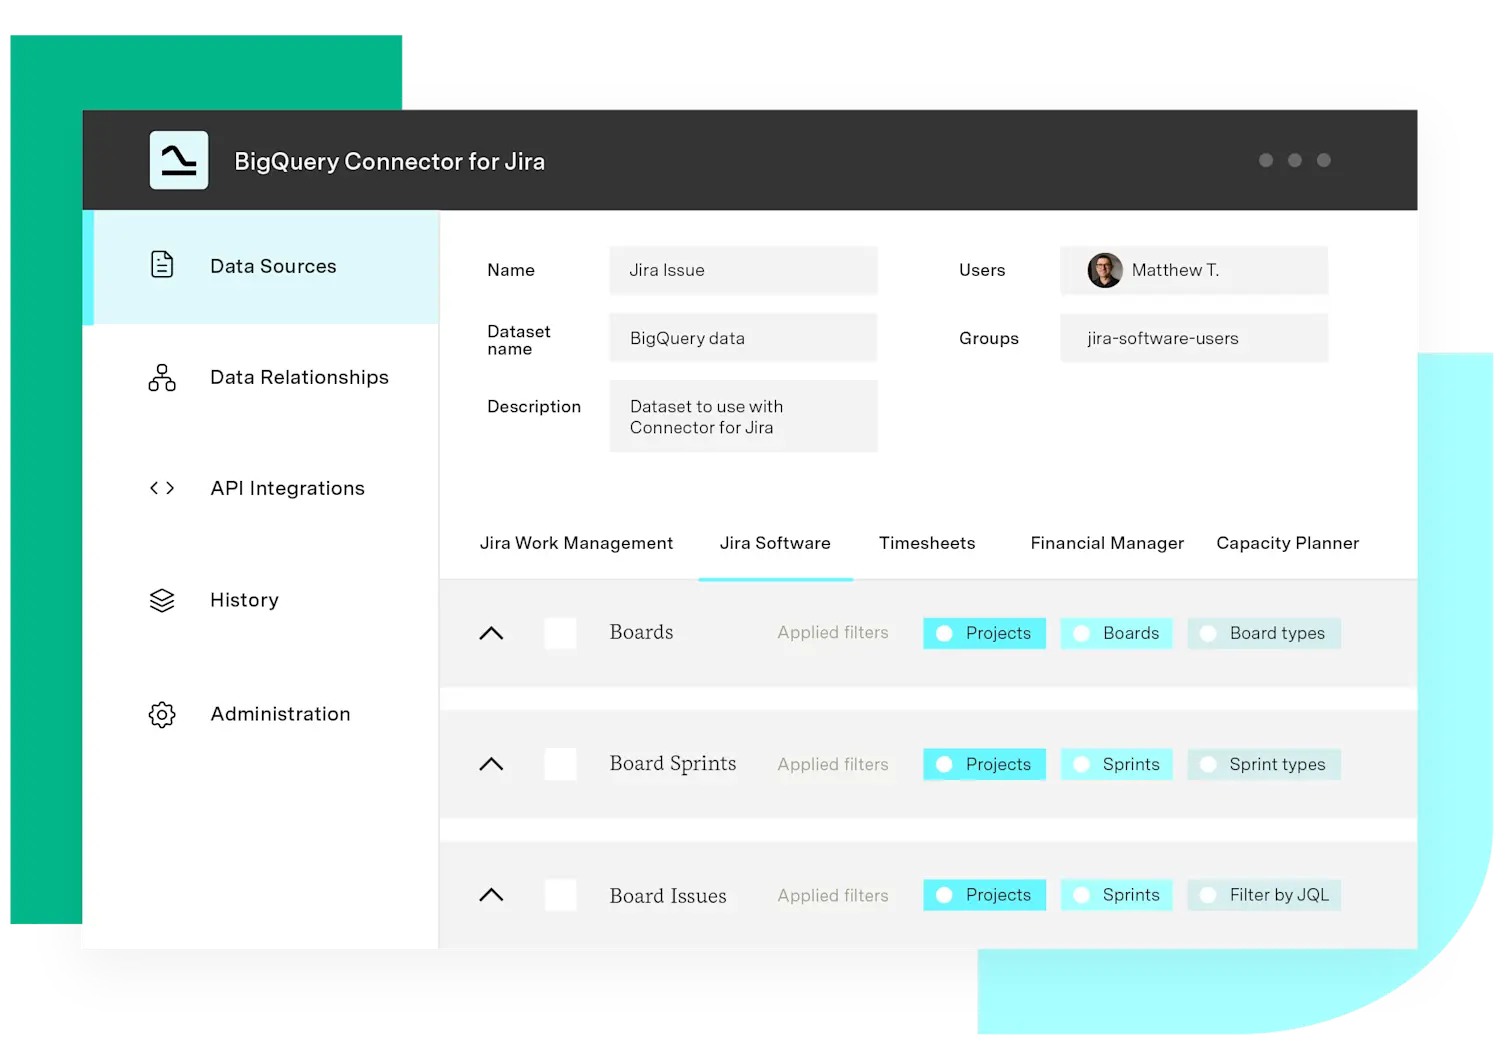Click the Groups label
1500x1059 pixels.
[989, 338]
